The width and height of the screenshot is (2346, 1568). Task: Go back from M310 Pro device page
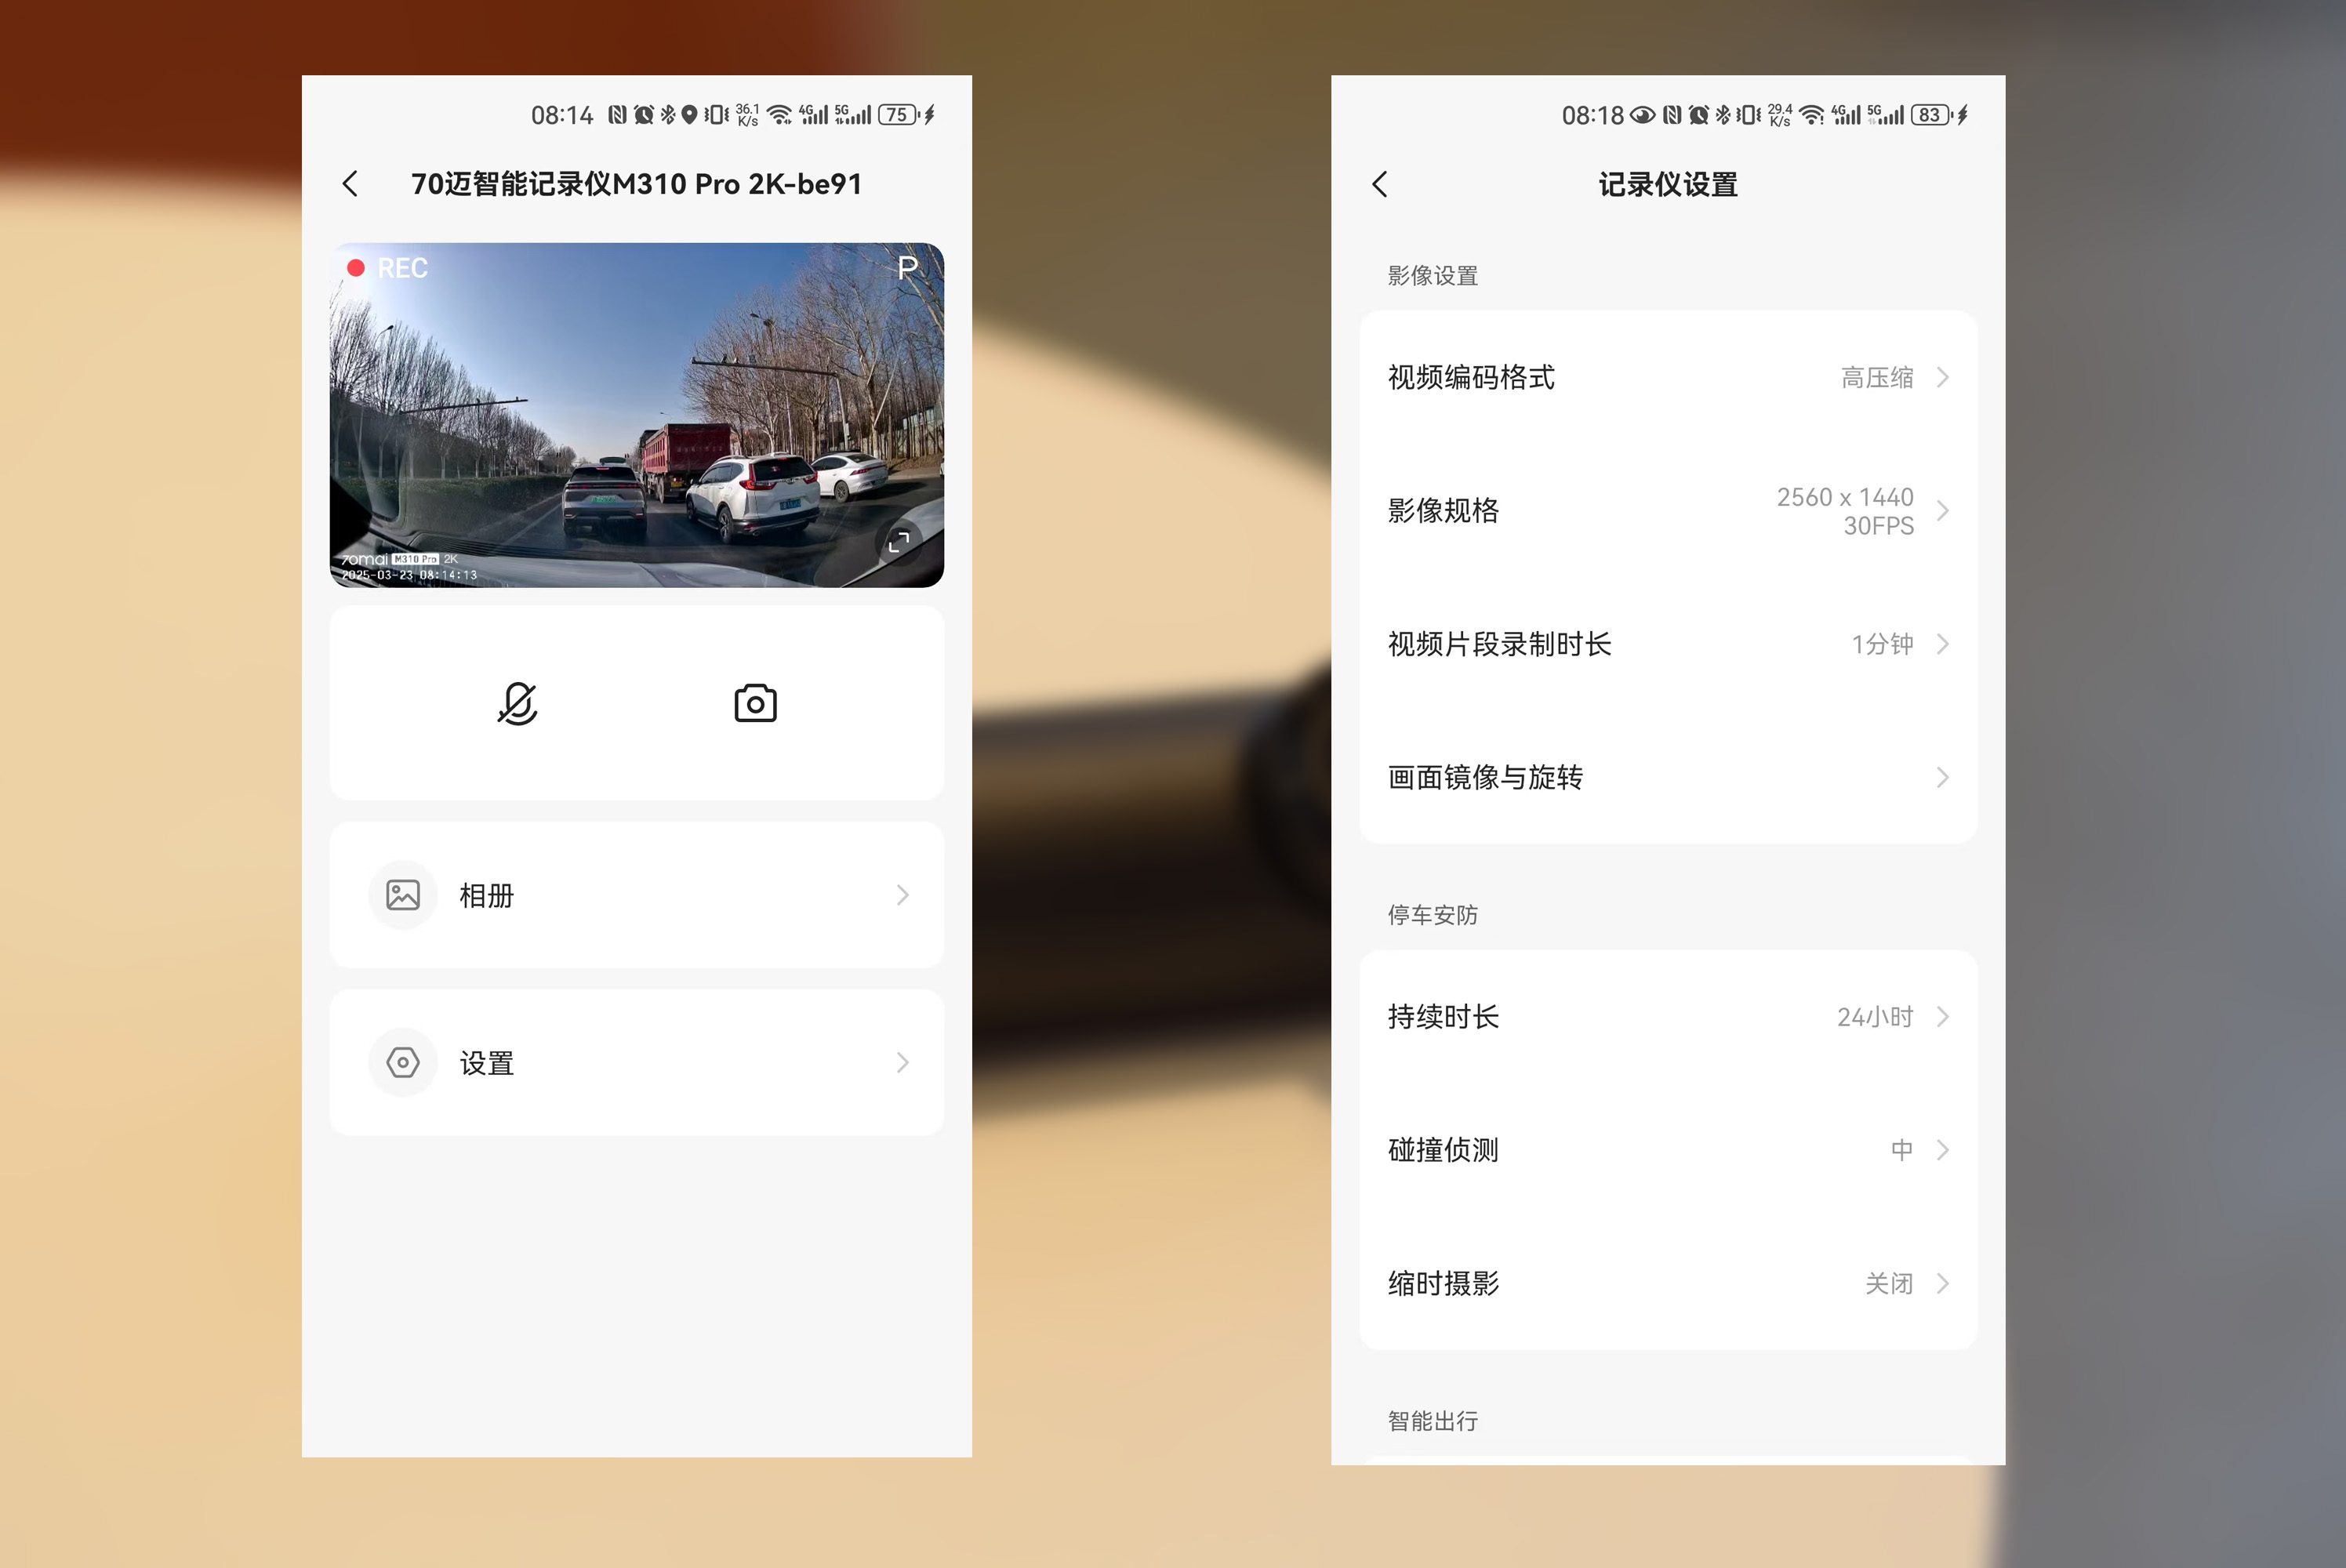350,184
